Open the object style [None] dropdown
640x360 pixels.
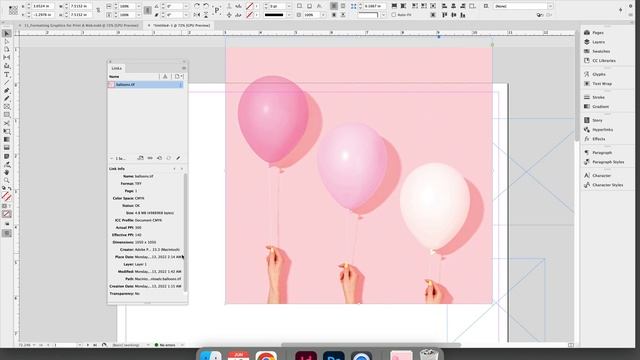pos(550,6)
